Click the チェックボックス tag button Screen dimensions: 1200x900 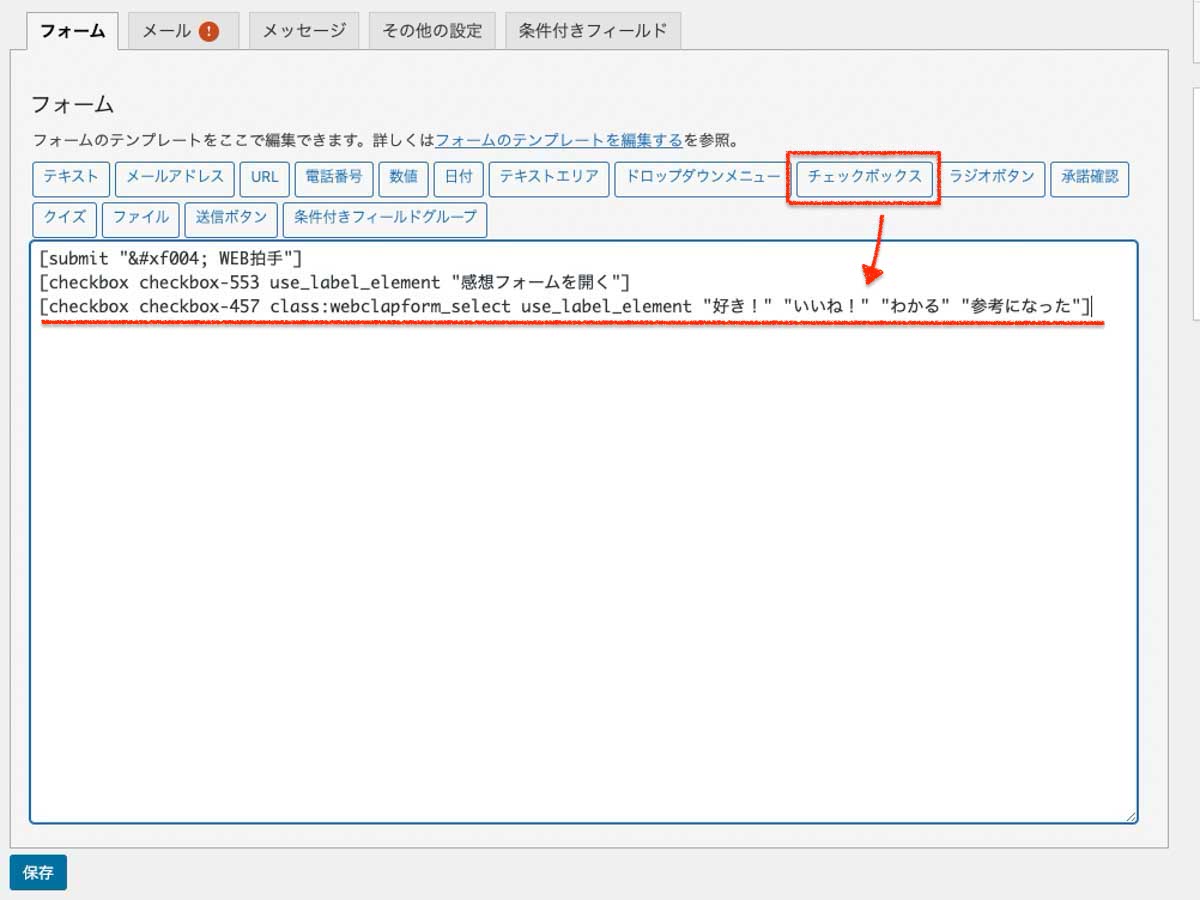pyautogui.click(x=864, y=178)
